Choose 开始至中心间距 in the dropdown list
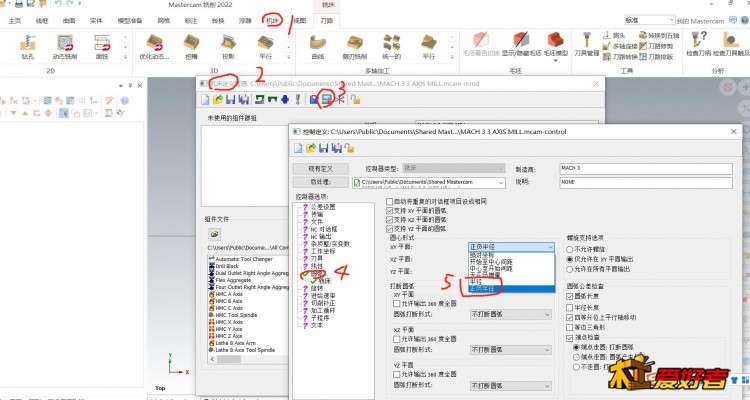This screenshot has width=750, height=400. pyautogui.click(x=511, y=262)
